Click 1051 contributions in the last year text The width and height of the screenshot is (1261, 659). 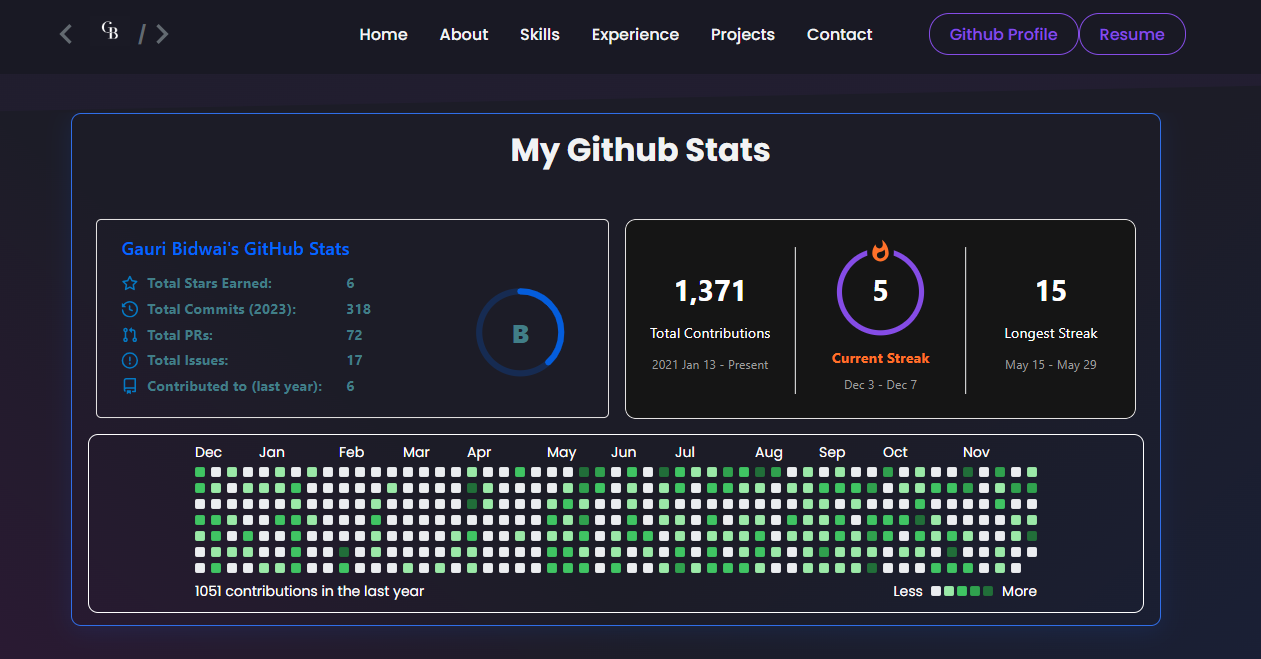click(310, 591)
